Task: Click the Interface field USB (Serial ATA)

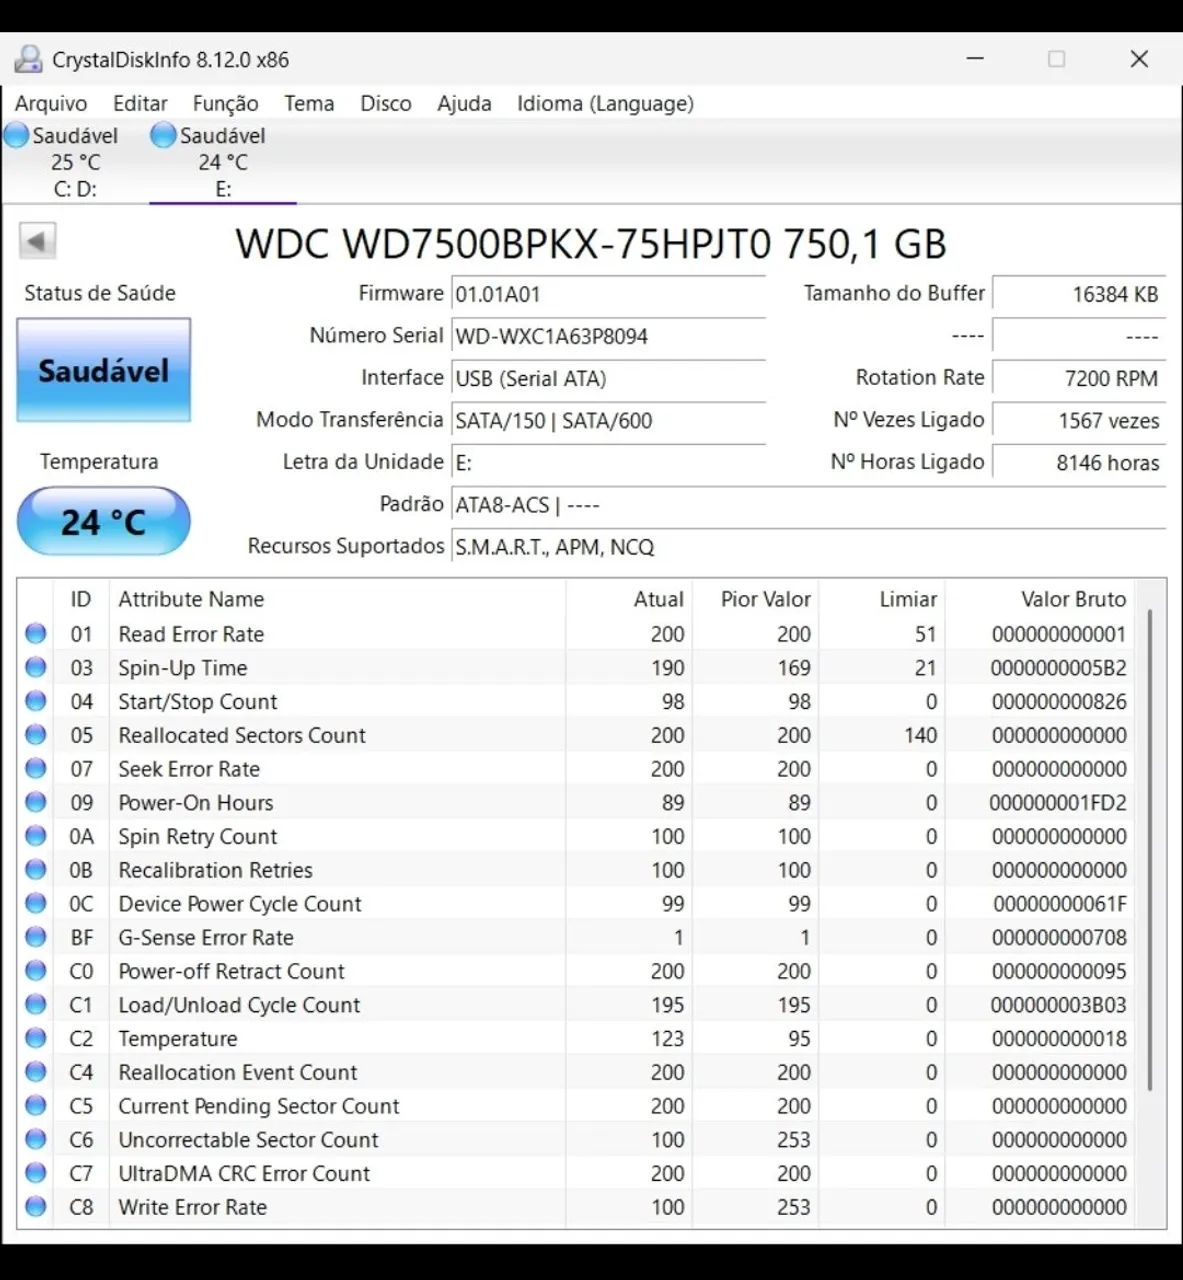Action: (608, 378)
